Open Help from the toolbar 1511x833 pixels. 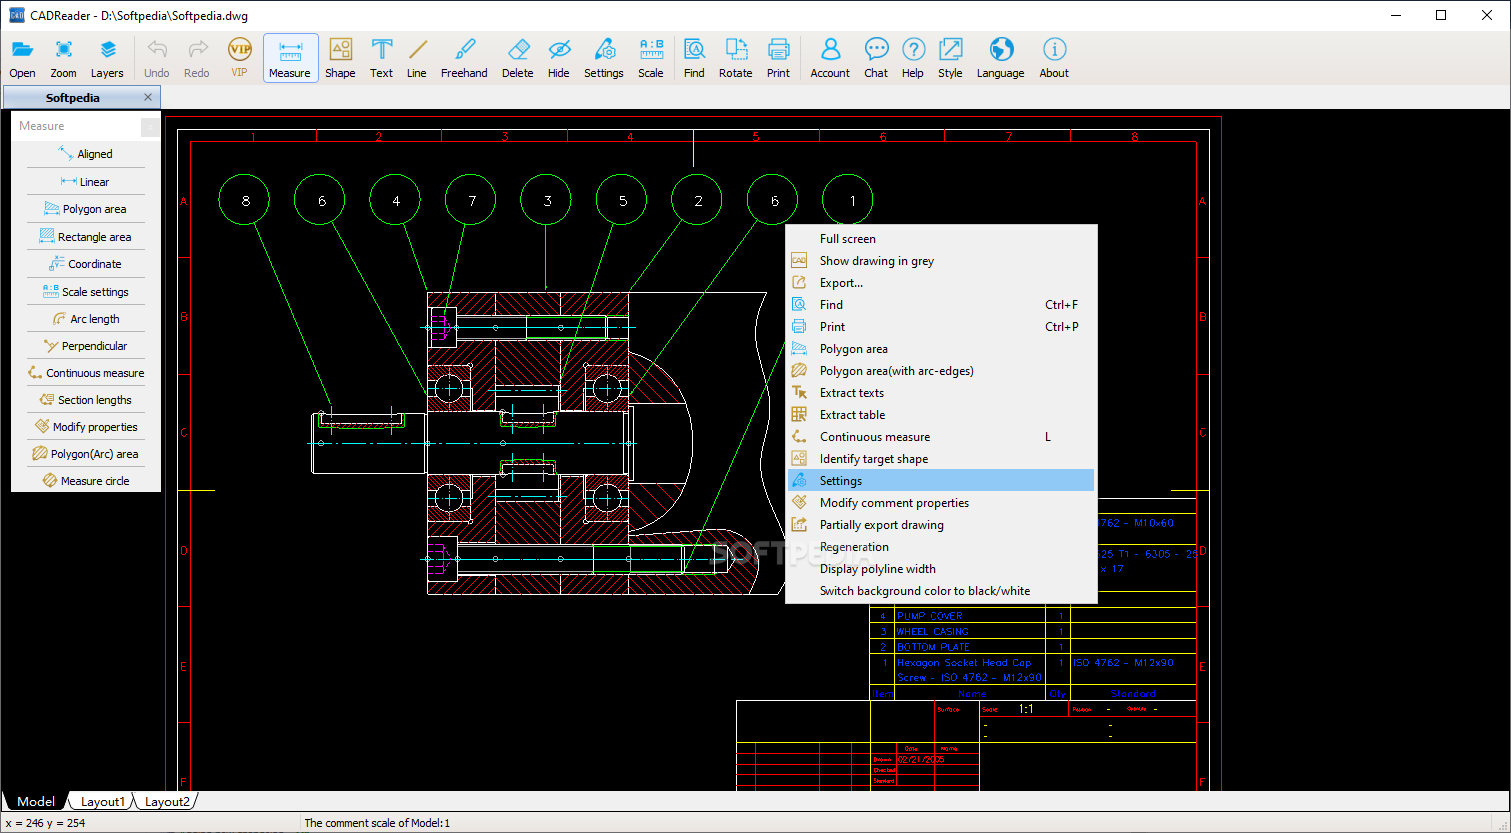click(x=913, y=58)
